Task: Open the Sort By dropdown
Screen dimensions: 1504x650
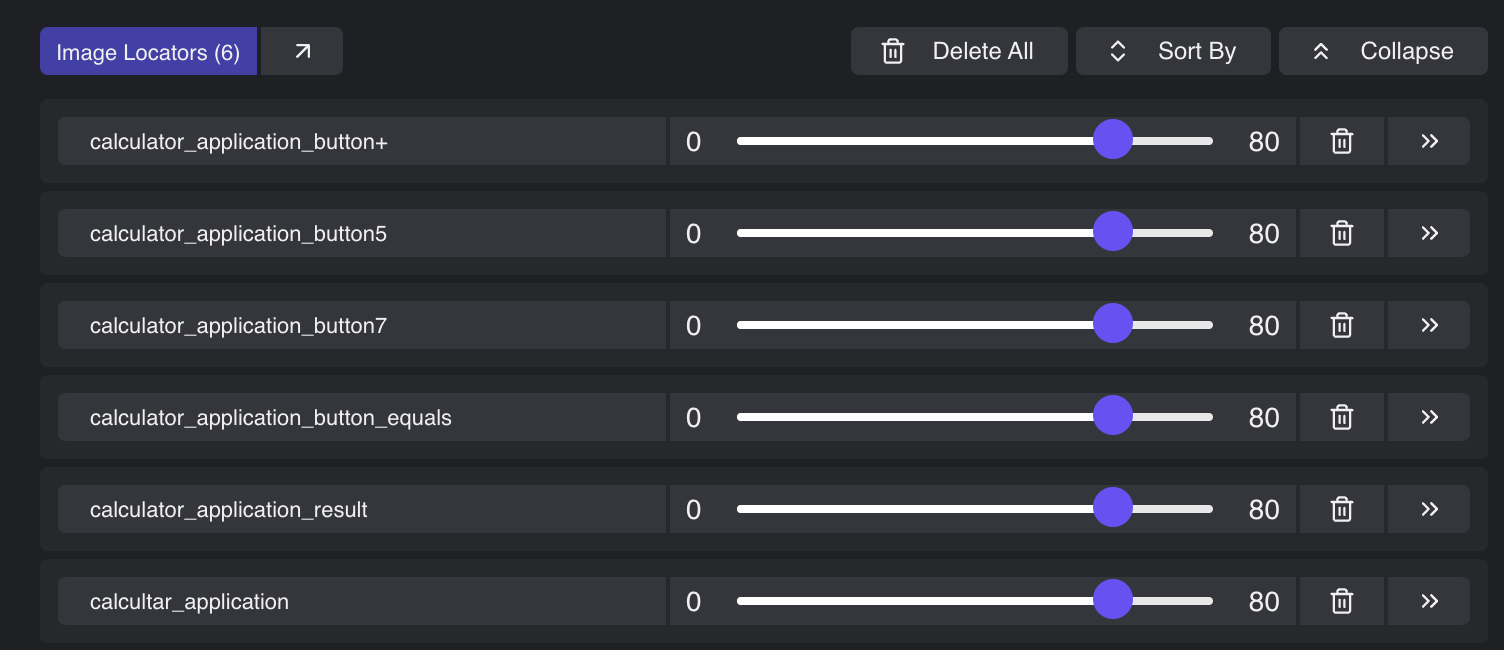Action: pos(1173,51)
